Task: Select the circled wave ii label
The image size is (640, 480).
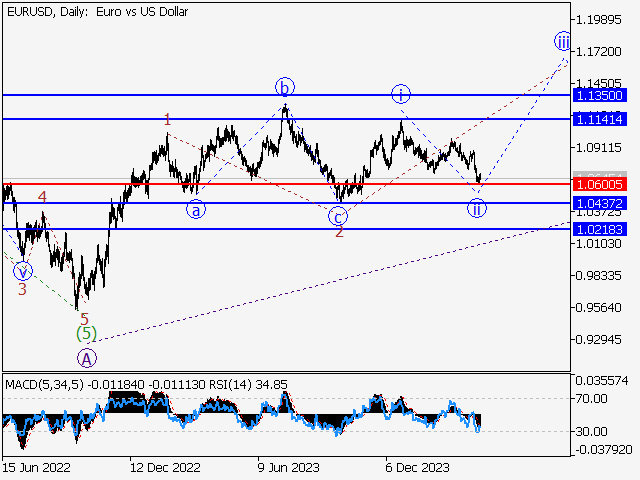Action: pyautogui.click(x=477, y=208)
